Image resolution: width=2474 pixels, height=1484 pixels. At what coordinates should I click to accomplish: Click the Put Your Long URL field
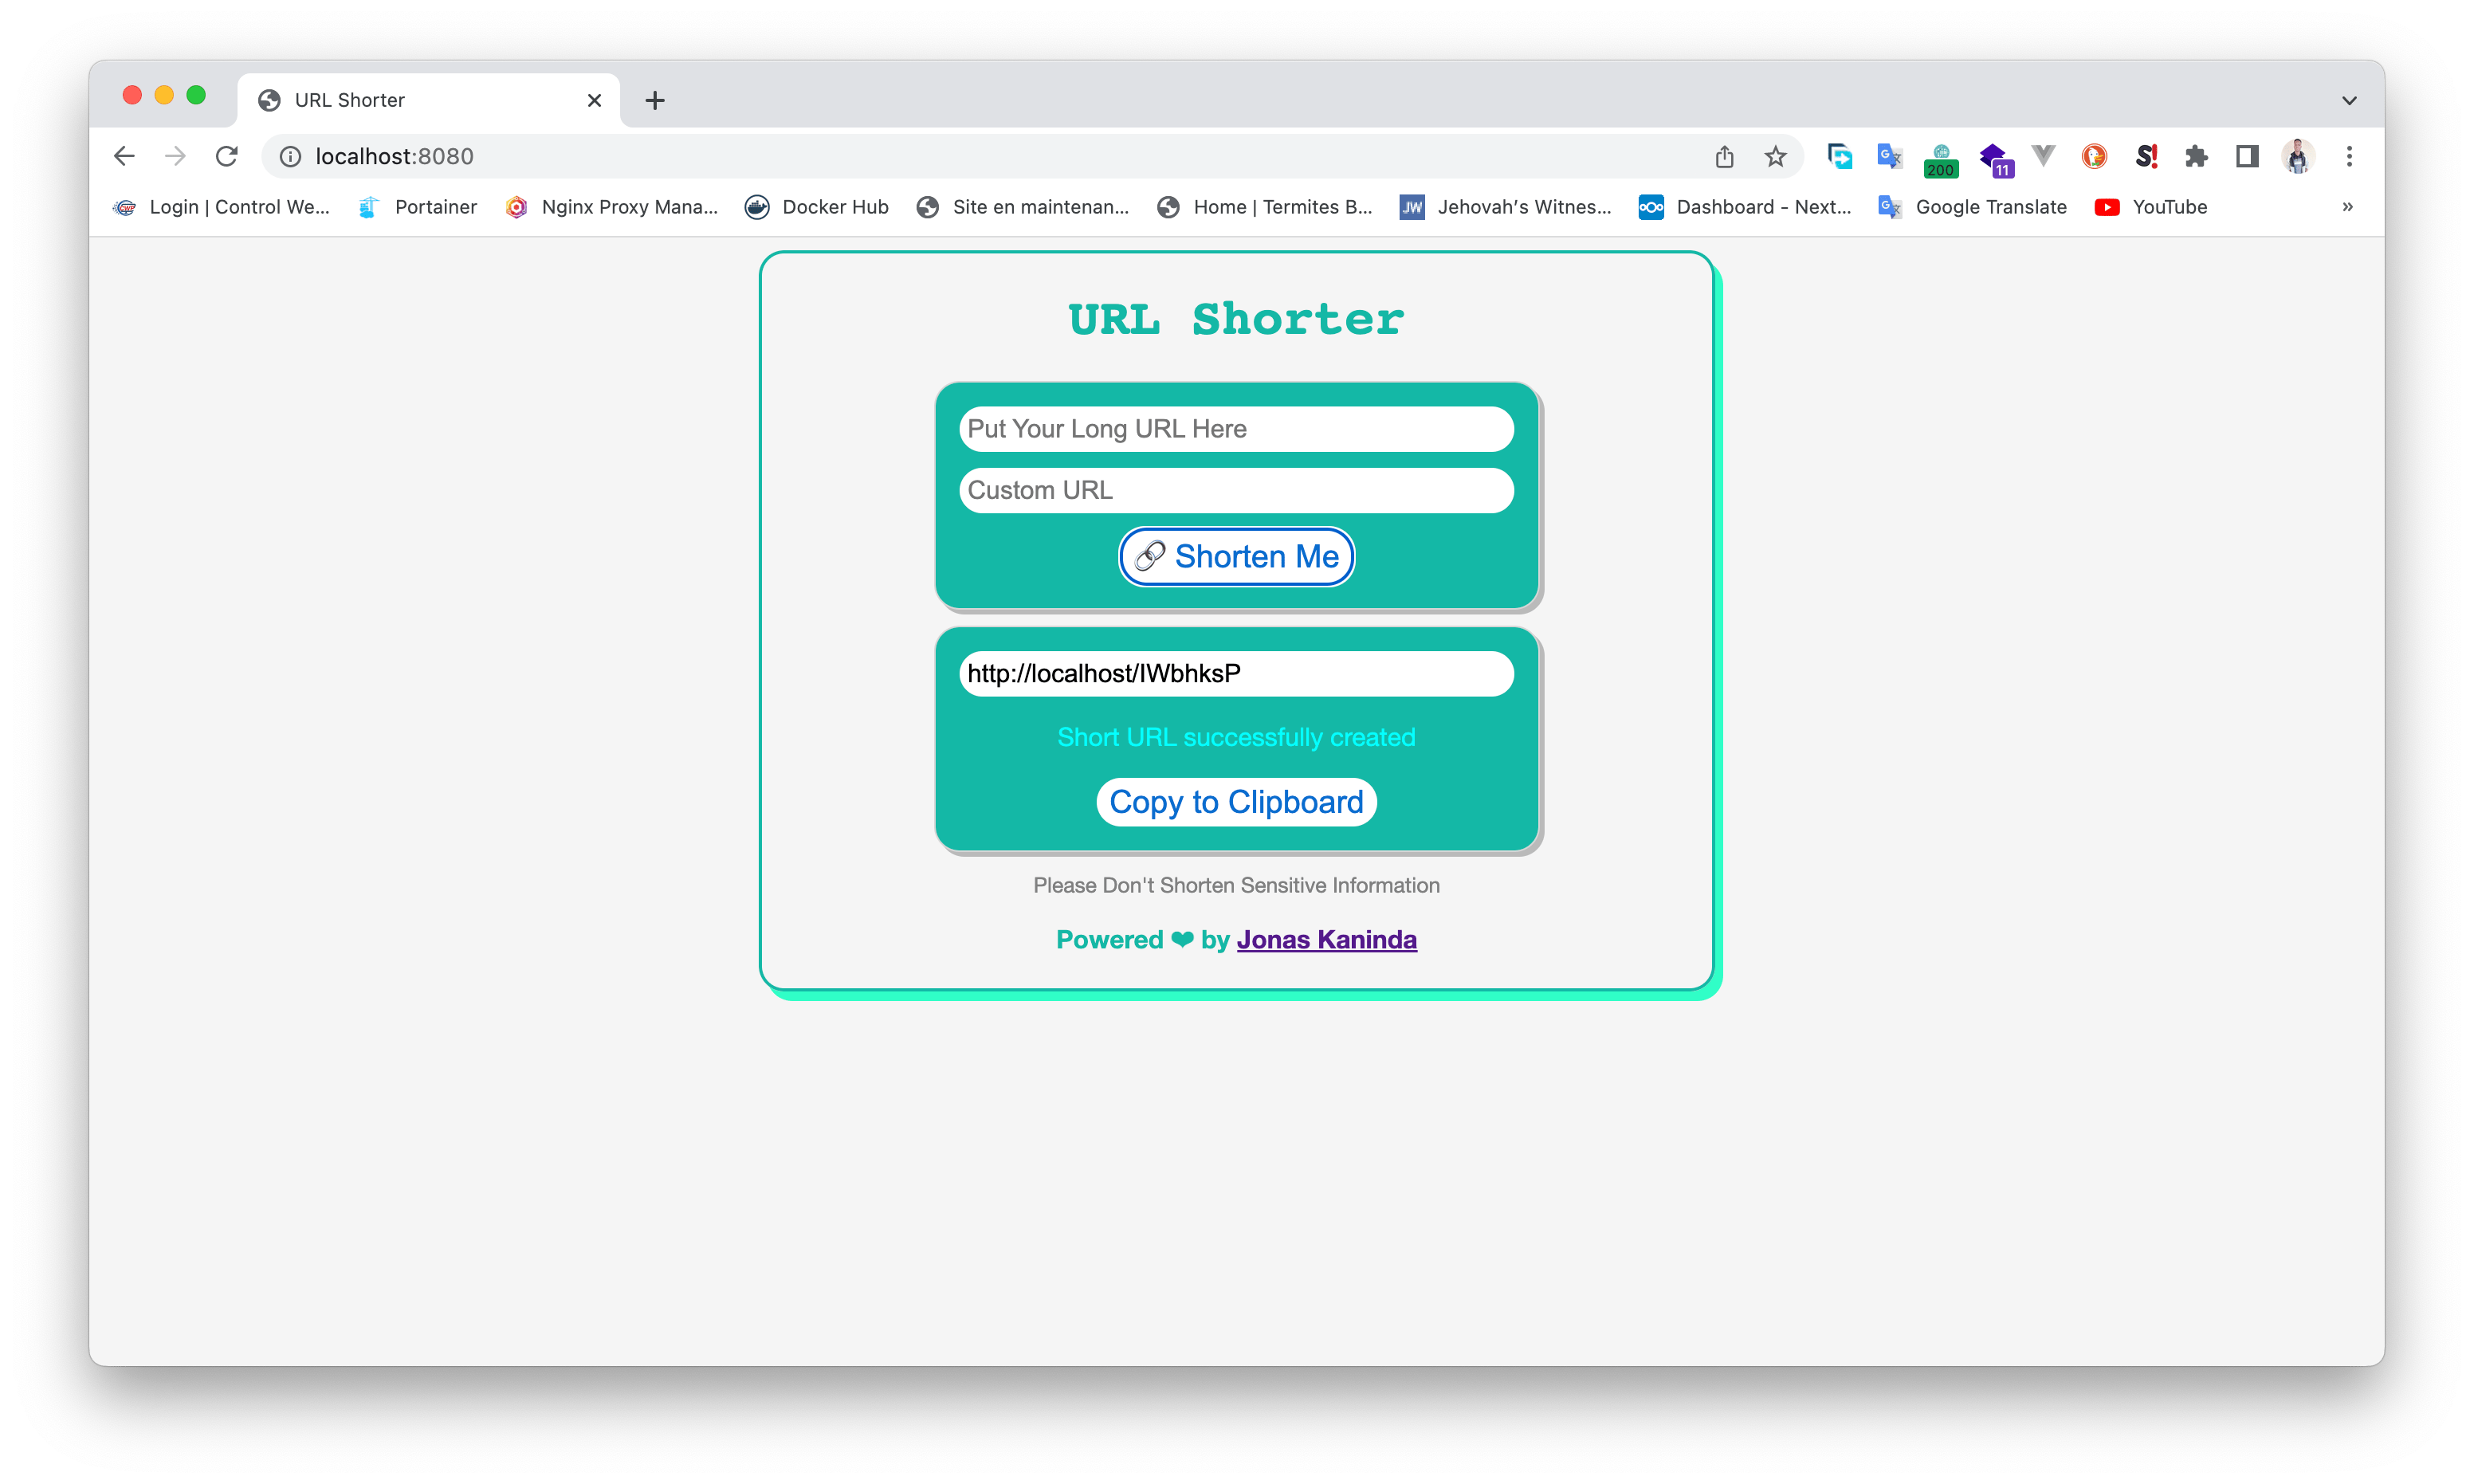point(1236,429)
